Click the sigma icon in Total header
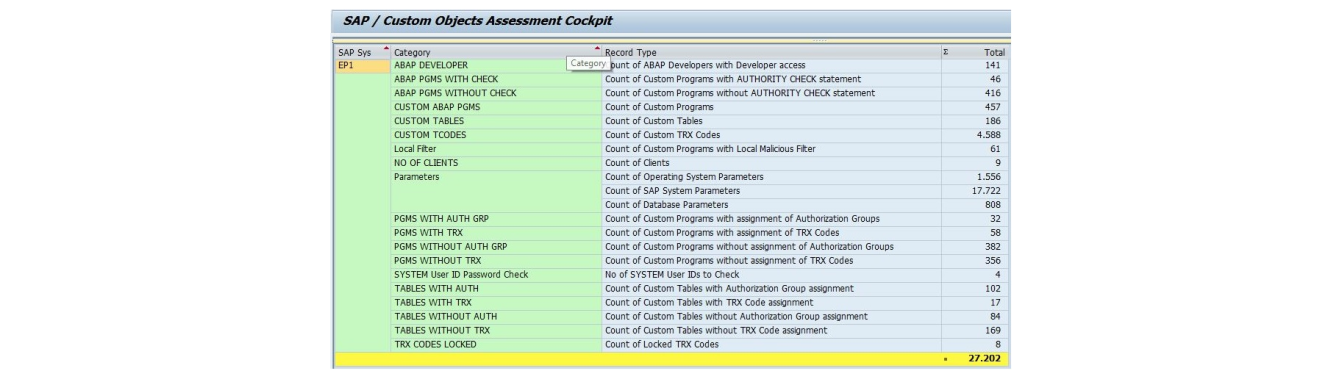 [x=946, y=52]
